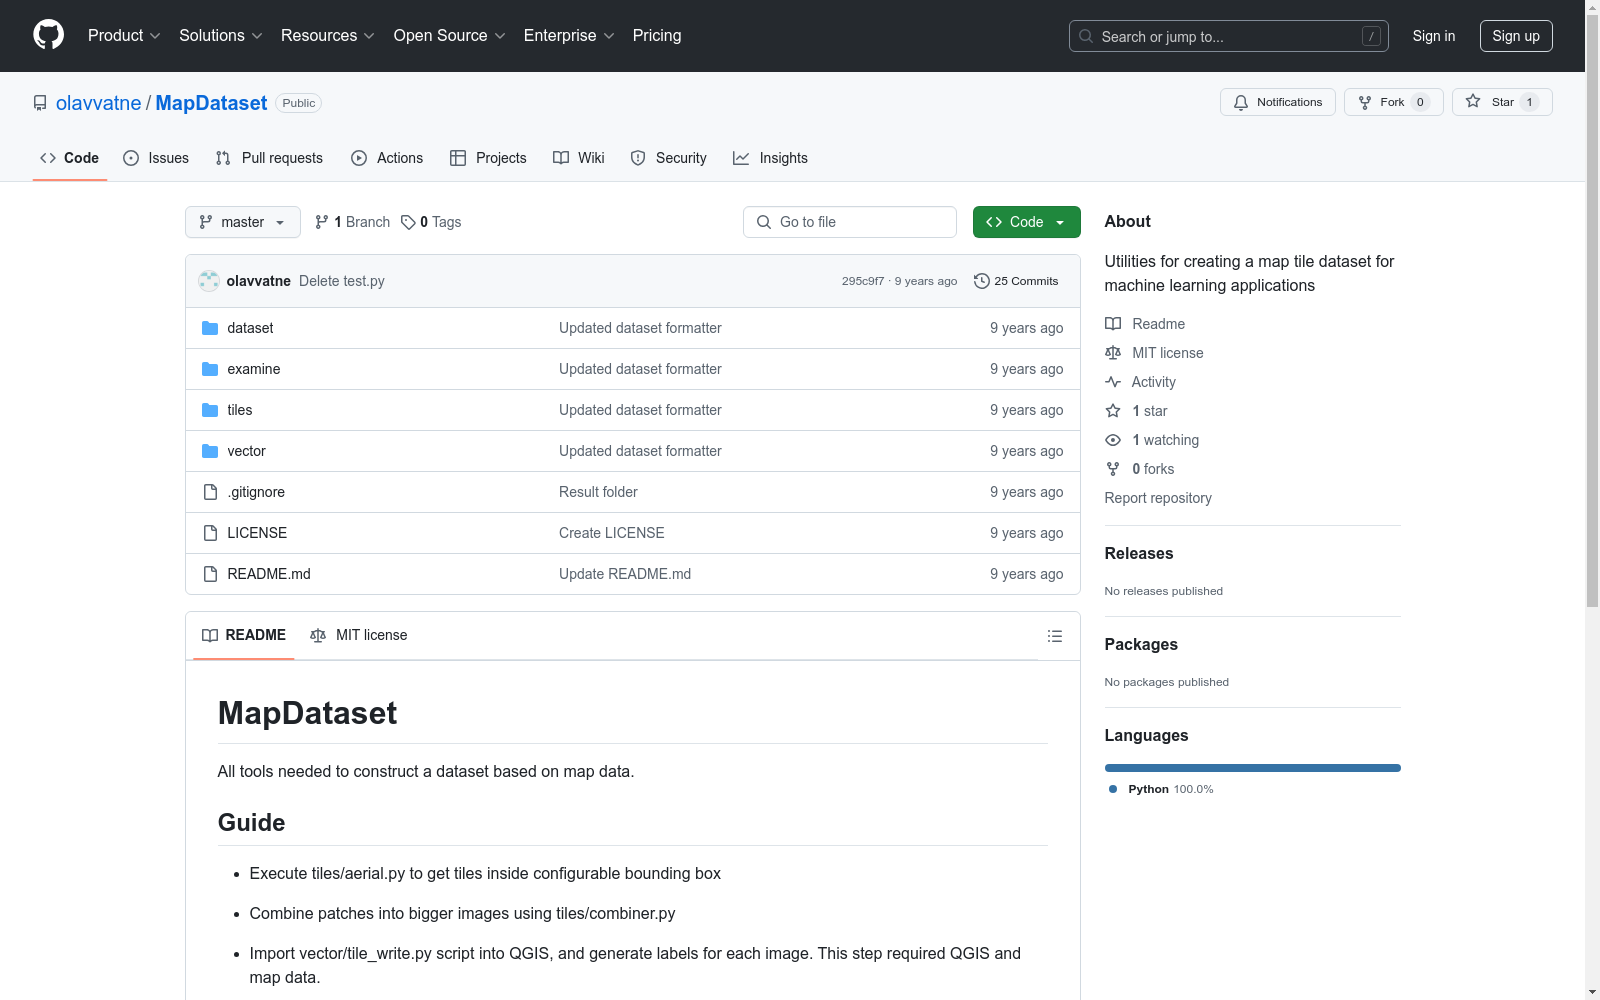Open the MapDataset repository name link
Screen dimensions: 1600x1000
point(211,103)
